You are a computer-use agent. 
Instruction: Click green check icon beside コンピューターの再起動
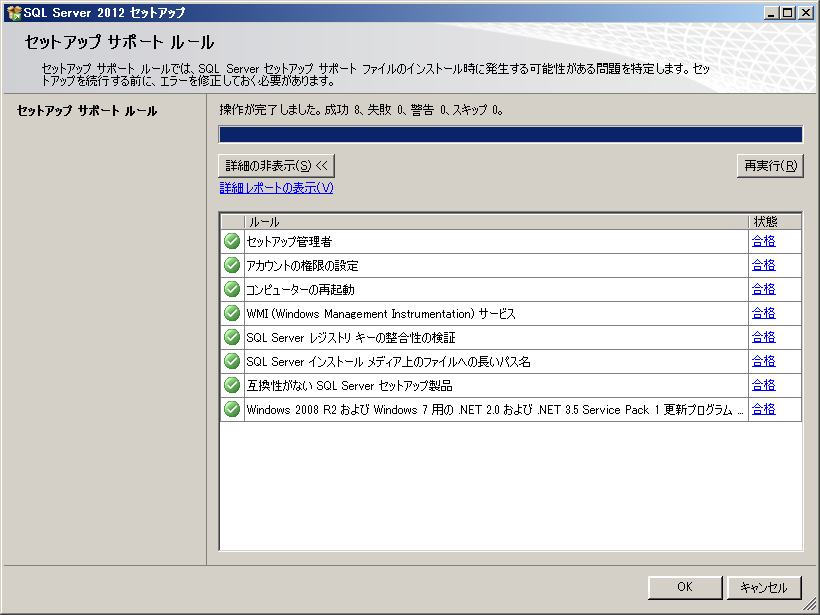[x=232, y=289]
